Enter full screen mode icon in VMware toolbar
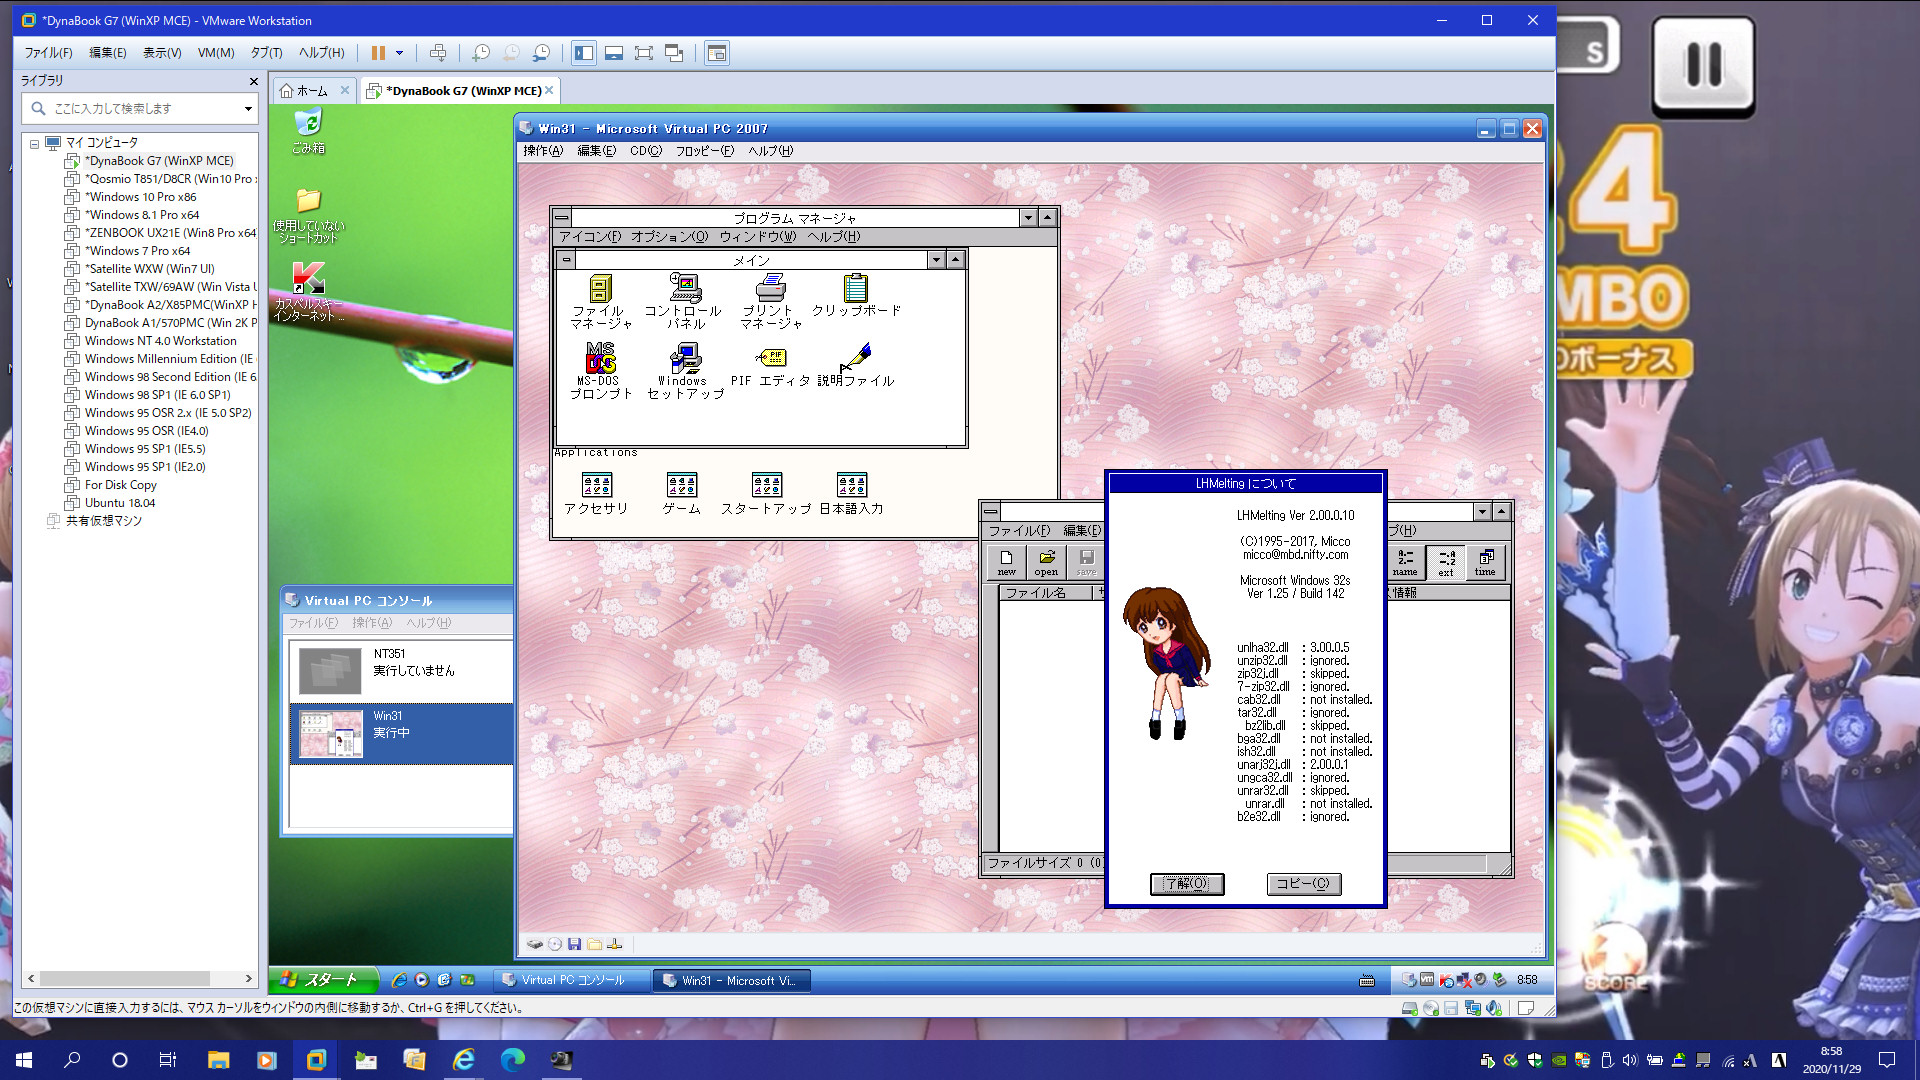1920x1080 pixels. (x=644, y=53)
